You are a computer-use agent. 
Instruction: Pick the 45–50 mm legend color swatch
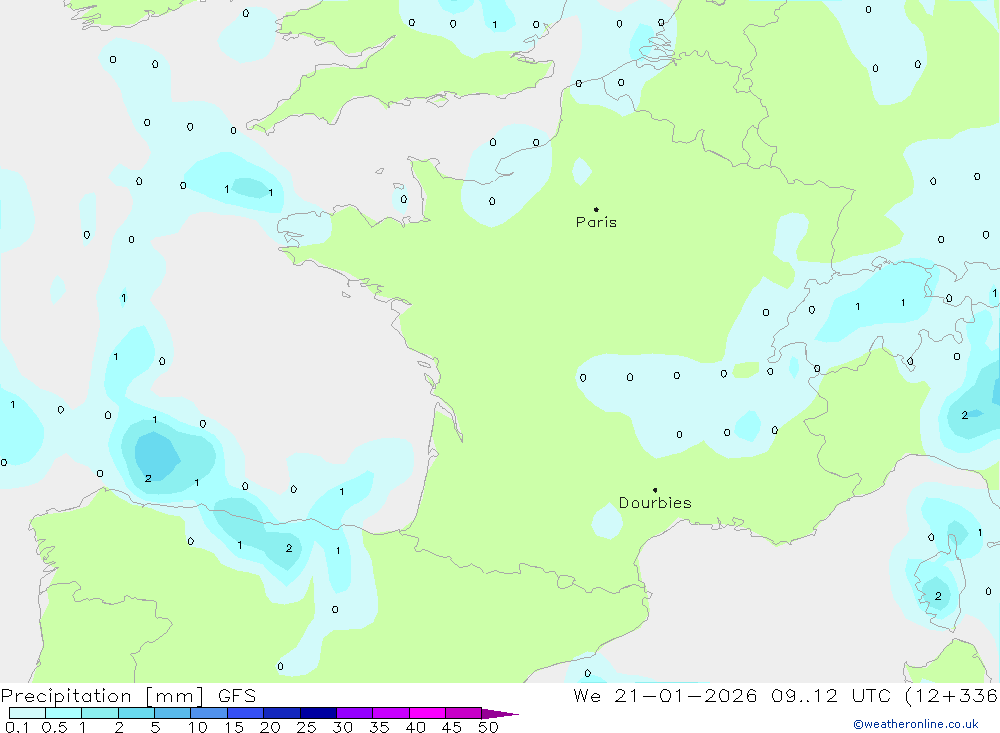[x=464, y=713]
